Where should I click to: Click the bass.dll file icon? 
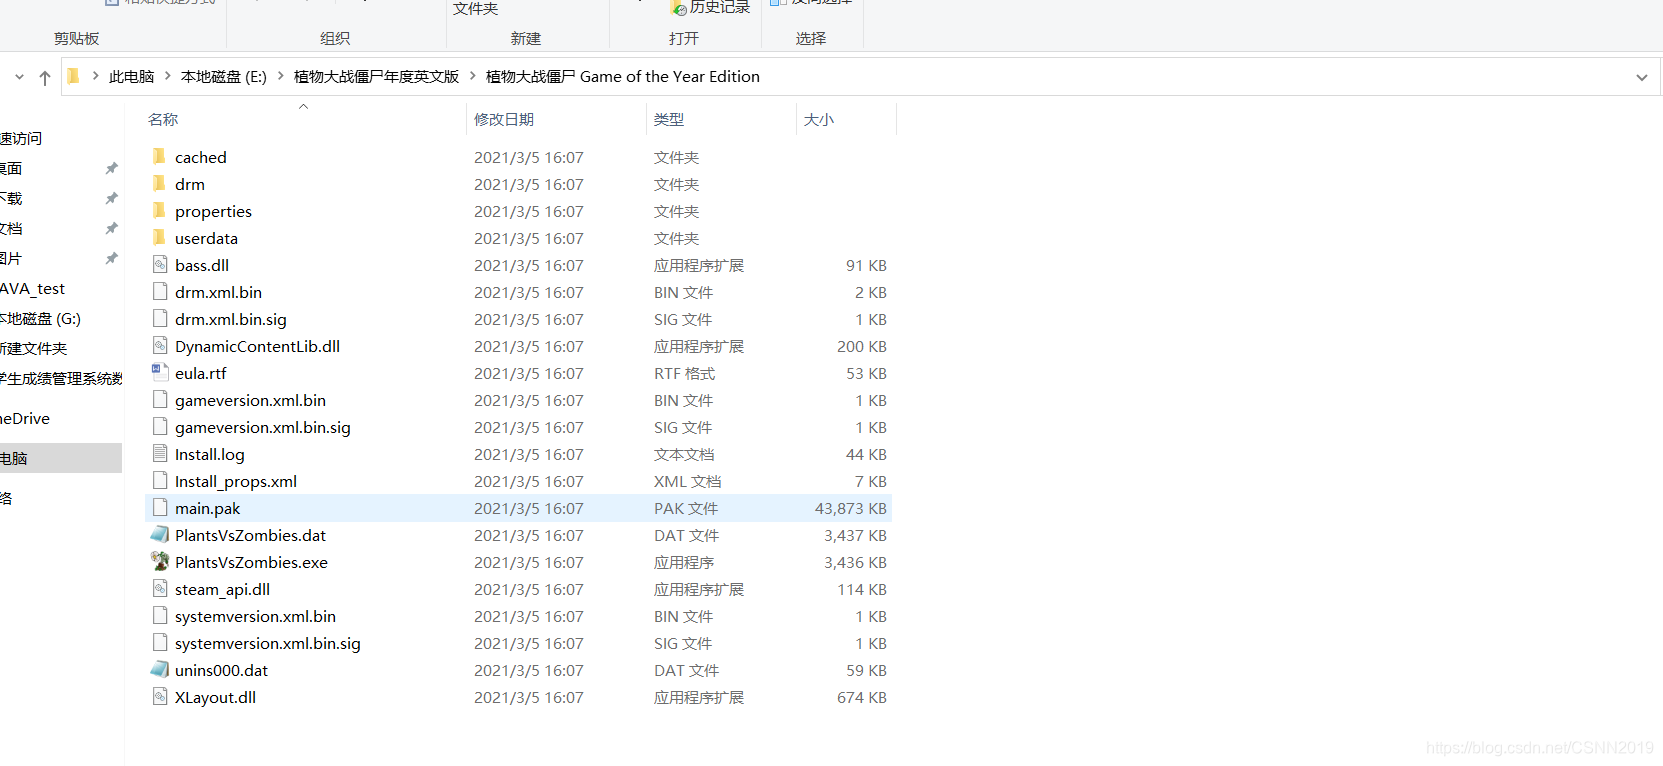click(160, 264)
